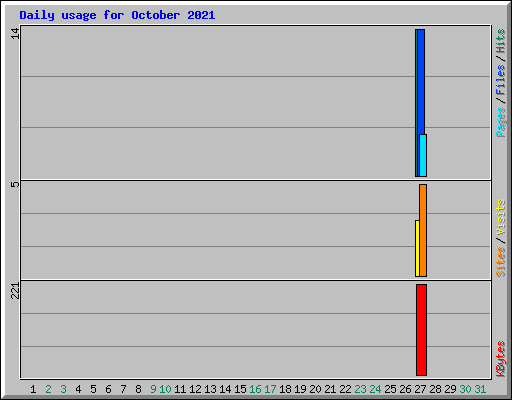This screenshot has width=512, height=400.
Task: Click day 8 on the x-axis
Action: [138, 389]
